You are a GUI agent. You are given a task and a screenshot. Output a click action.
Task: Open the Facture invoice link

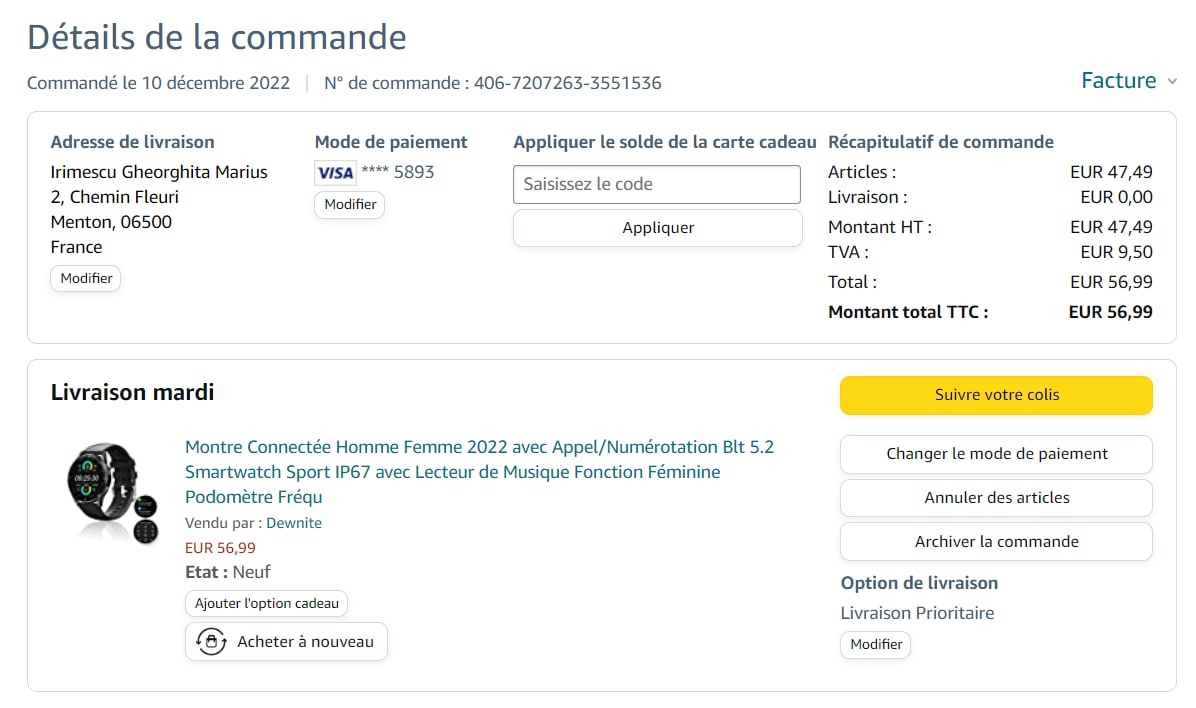(1118, 81)
